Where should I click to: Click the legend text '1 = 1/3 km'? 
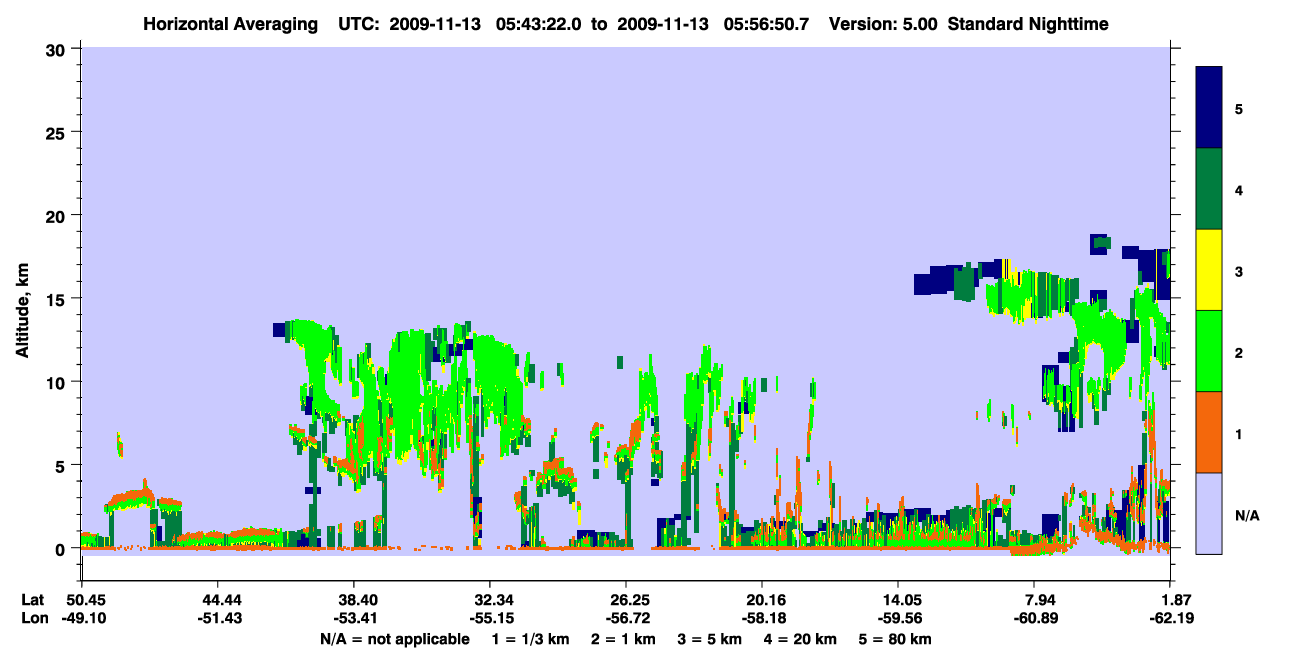tap(530, 639)
